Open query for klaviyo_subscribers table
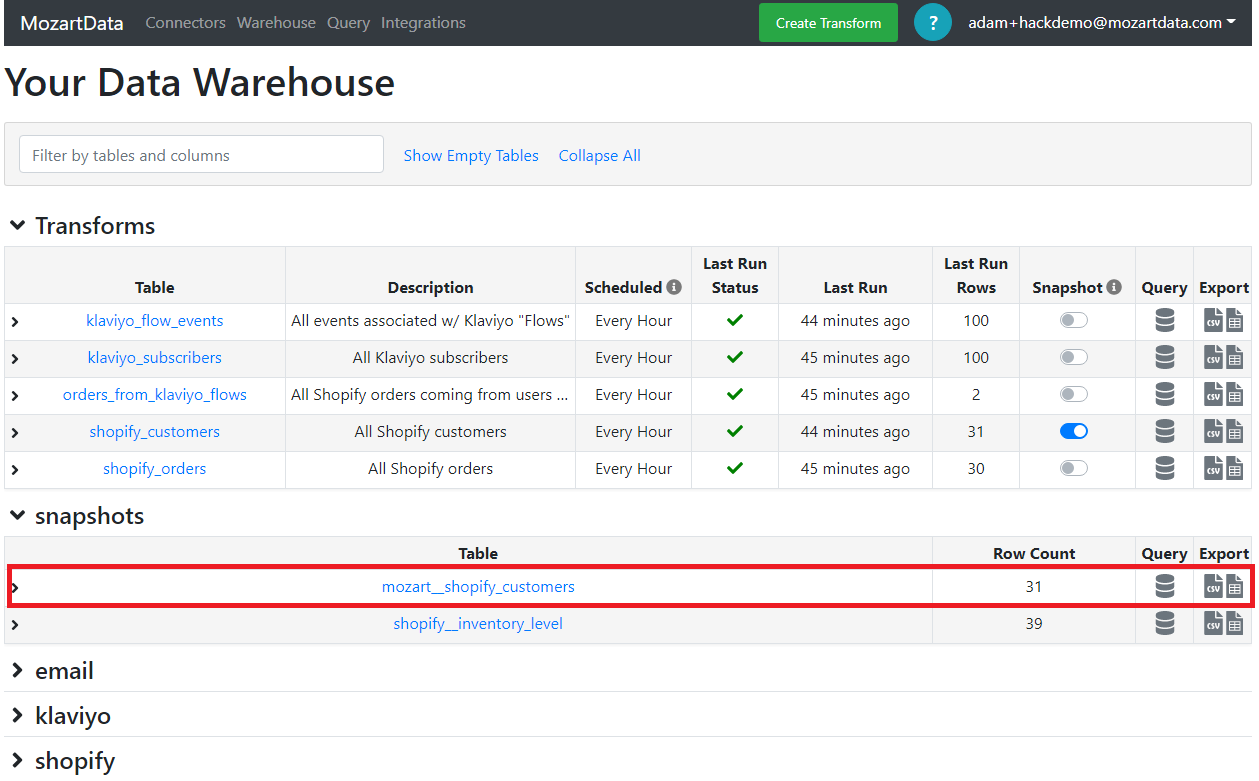This screenshot has height=781, width=1259. click(x=1164, y=358)
